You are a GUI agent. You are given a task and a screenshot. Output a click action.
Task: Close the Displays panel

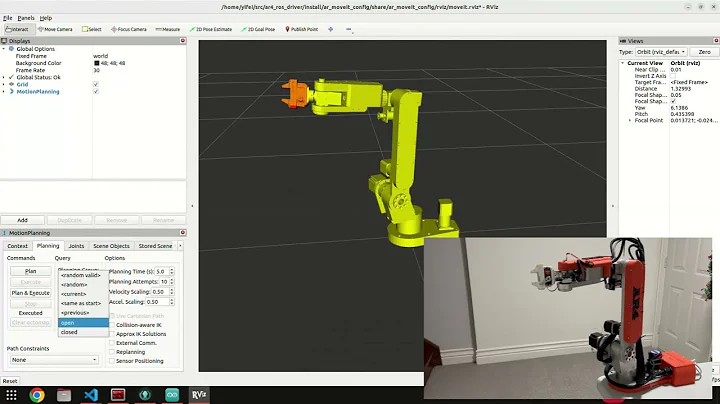183,41
